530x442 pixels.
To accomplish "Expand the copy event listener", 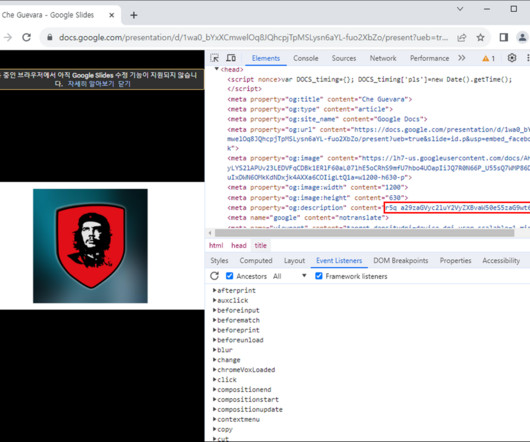I will coord(215,429).
